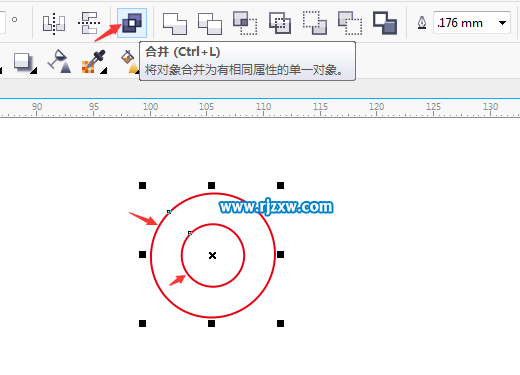Select the Transparency wine-glass tool
The image size is (520, 375).
point(59,61)
